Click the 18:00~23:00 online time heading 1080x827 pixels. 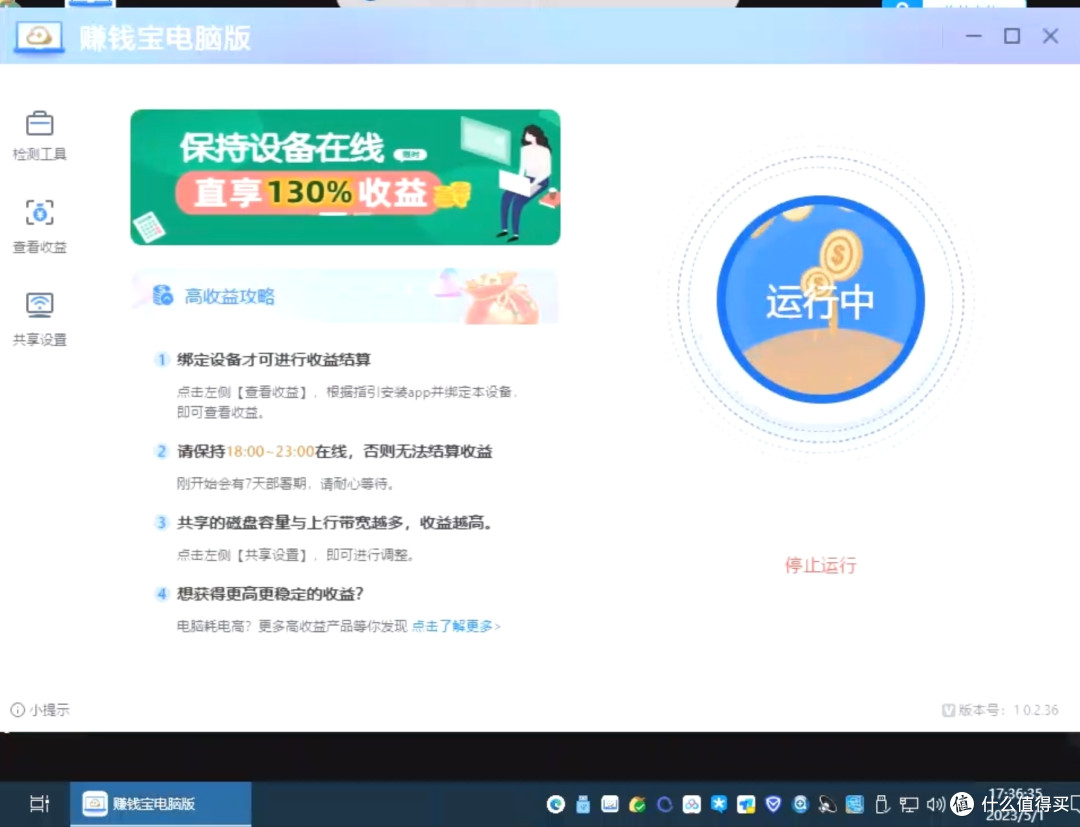pos(335,452)
